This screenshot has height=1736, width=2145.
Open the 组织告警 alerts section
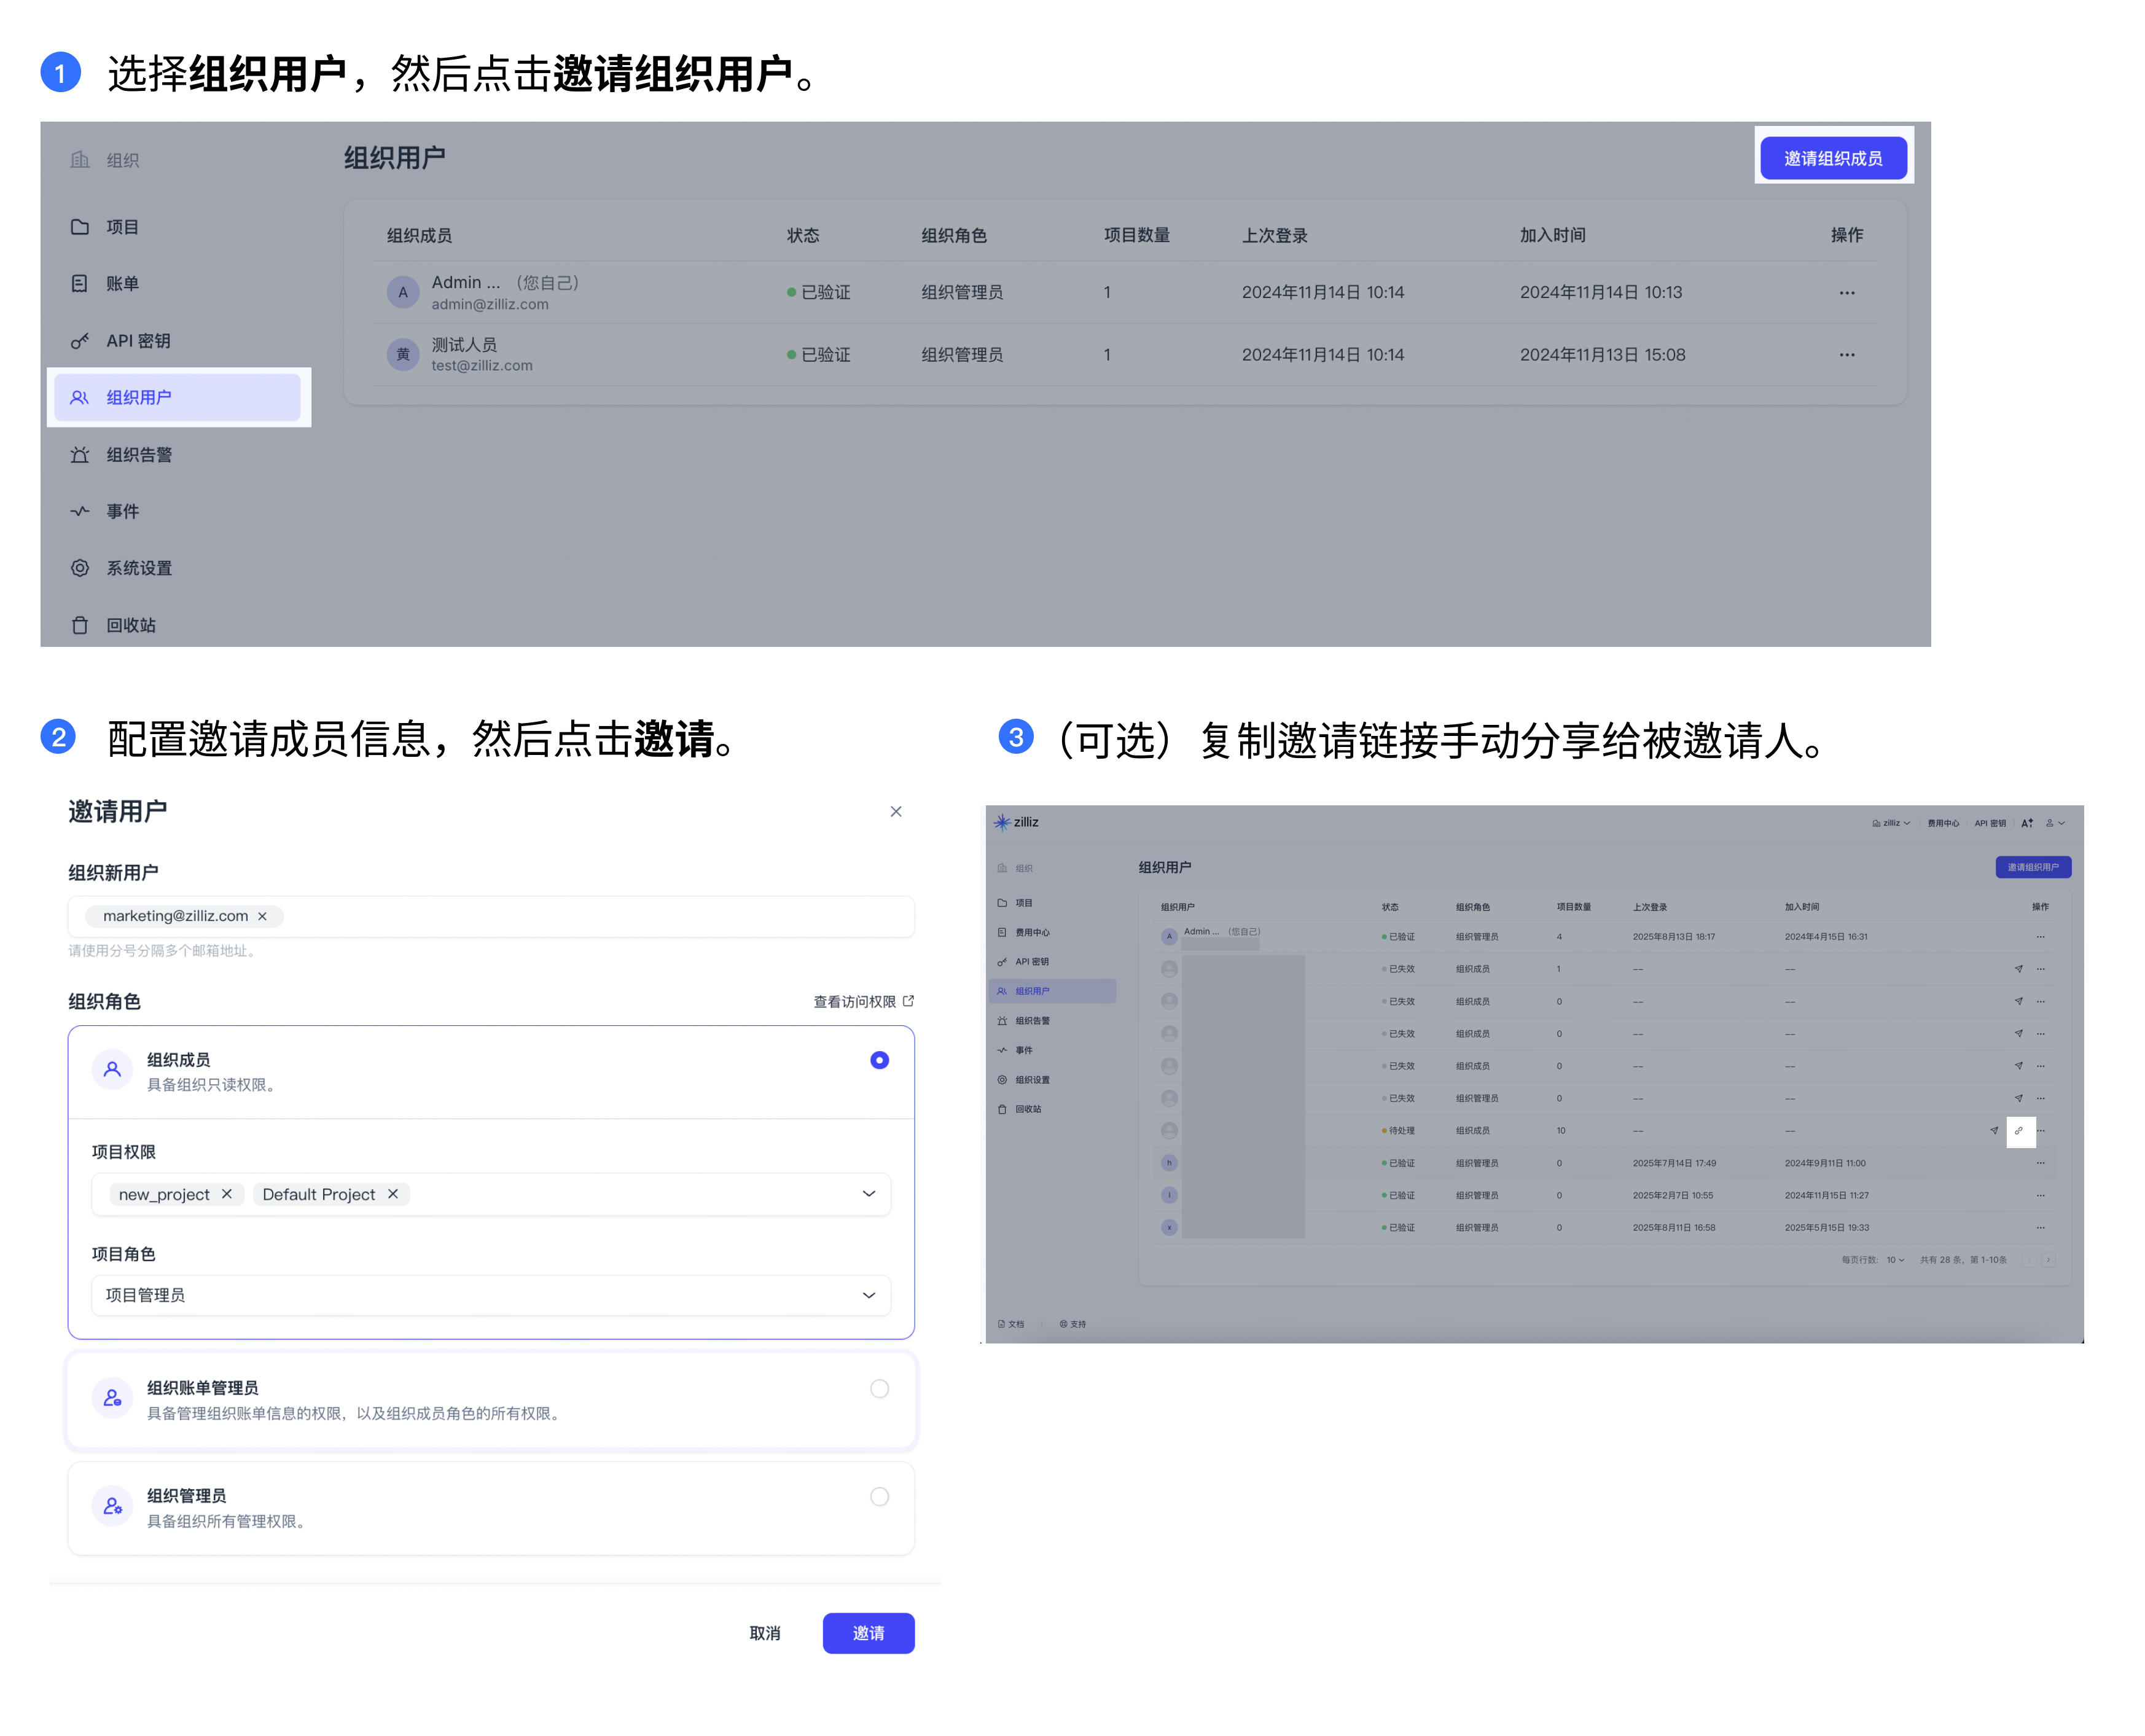point(138,454)
